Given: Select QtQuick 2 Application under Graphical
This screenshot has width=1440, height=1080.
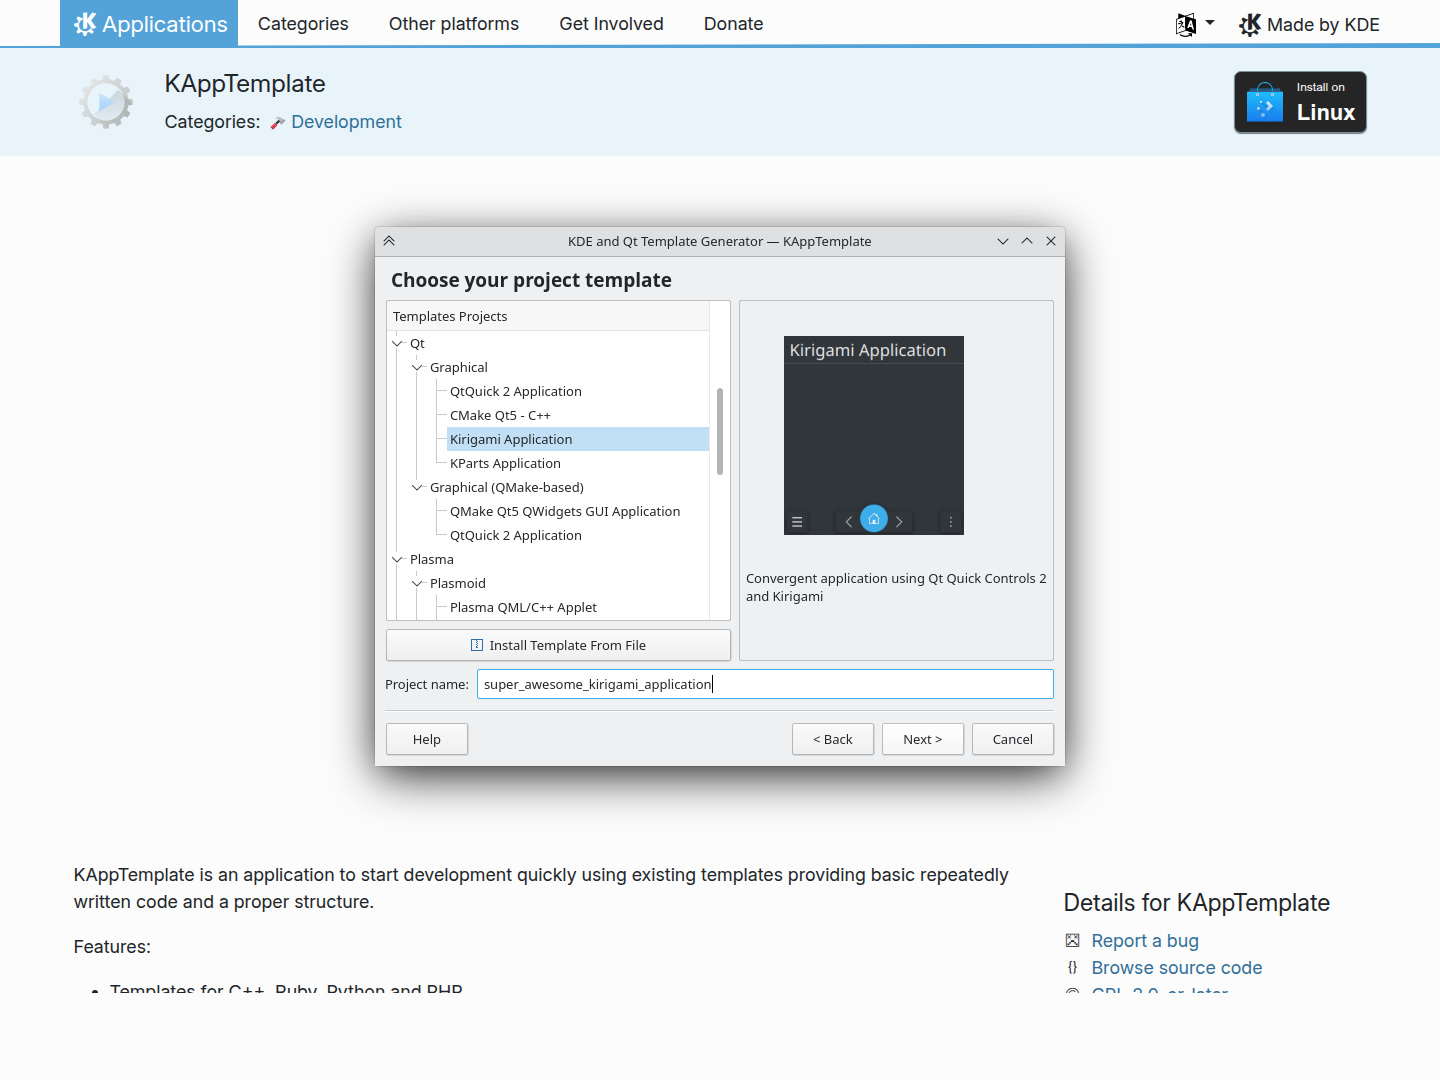Looking at the screenshot, I should 516,391.
